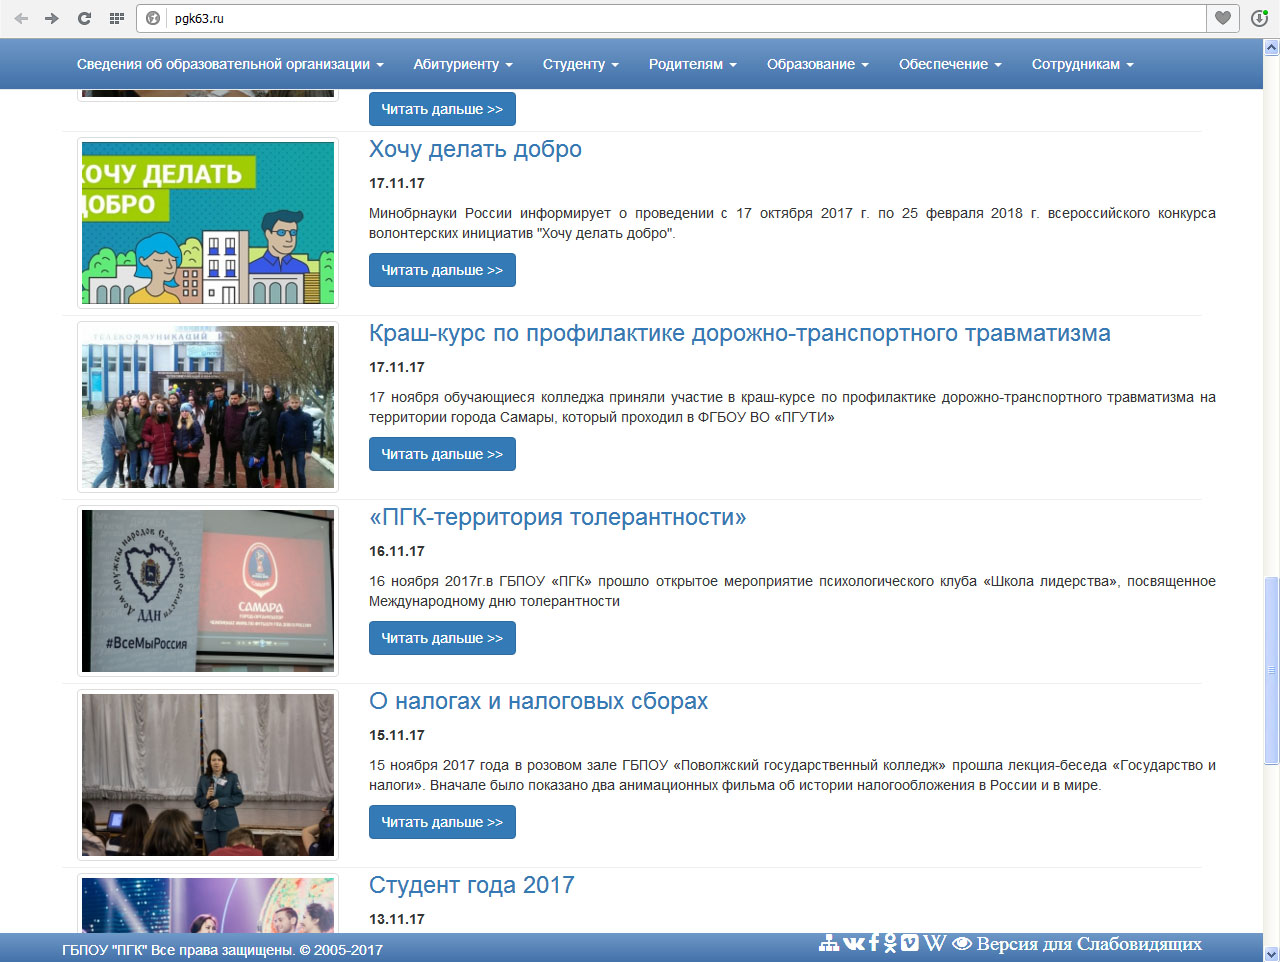Image resolution: width=1280 pixels, height=962 pixels.
Task: Open the sitemap icon in the footer
Action: [x=829, y=943]
